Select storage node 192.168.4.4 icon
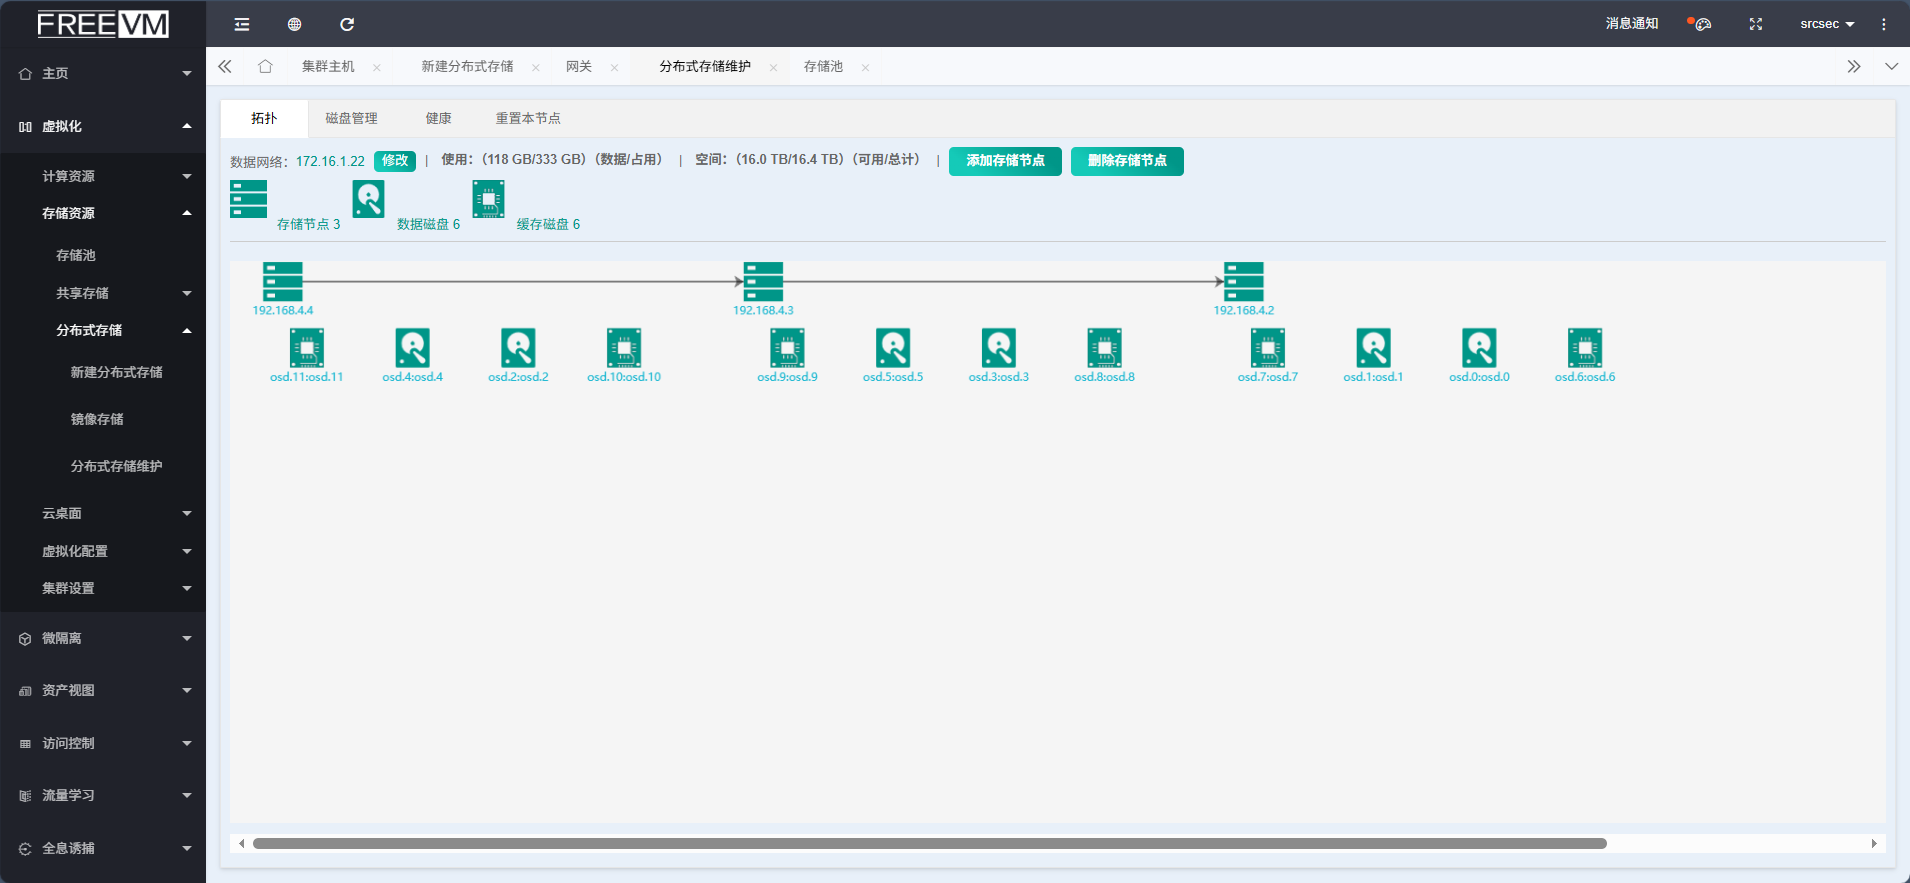This screenshot has height=883, width=1910. tap(282, 282)
